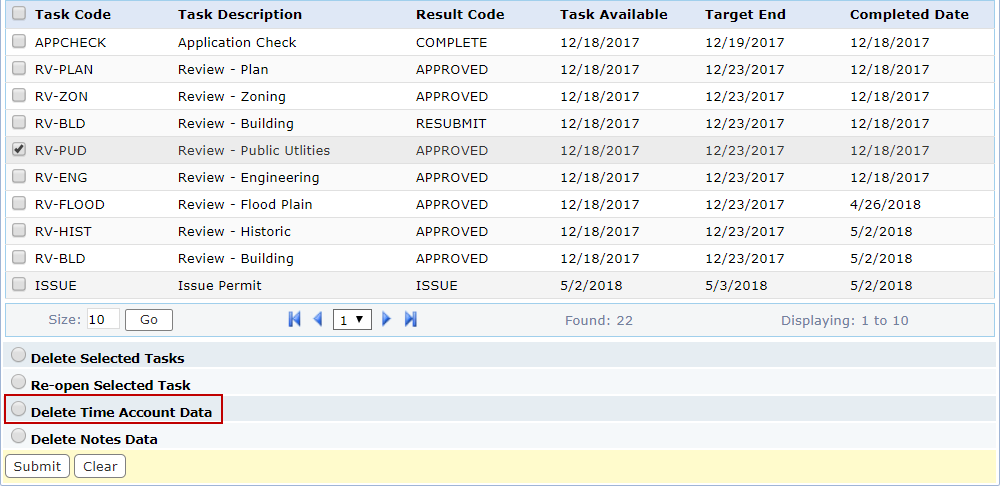Click the Go button for page size
The height and width of the screenshot is (486, 1000).
click(x=149, y=320)
